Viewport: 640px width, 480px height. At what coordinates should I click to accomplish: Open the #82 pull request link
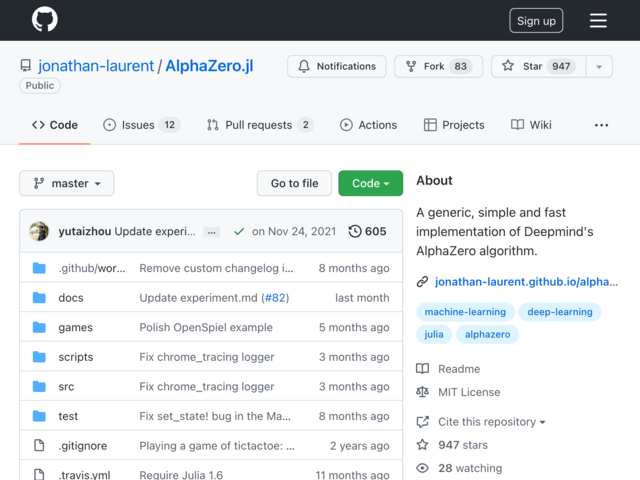(275, 298)
